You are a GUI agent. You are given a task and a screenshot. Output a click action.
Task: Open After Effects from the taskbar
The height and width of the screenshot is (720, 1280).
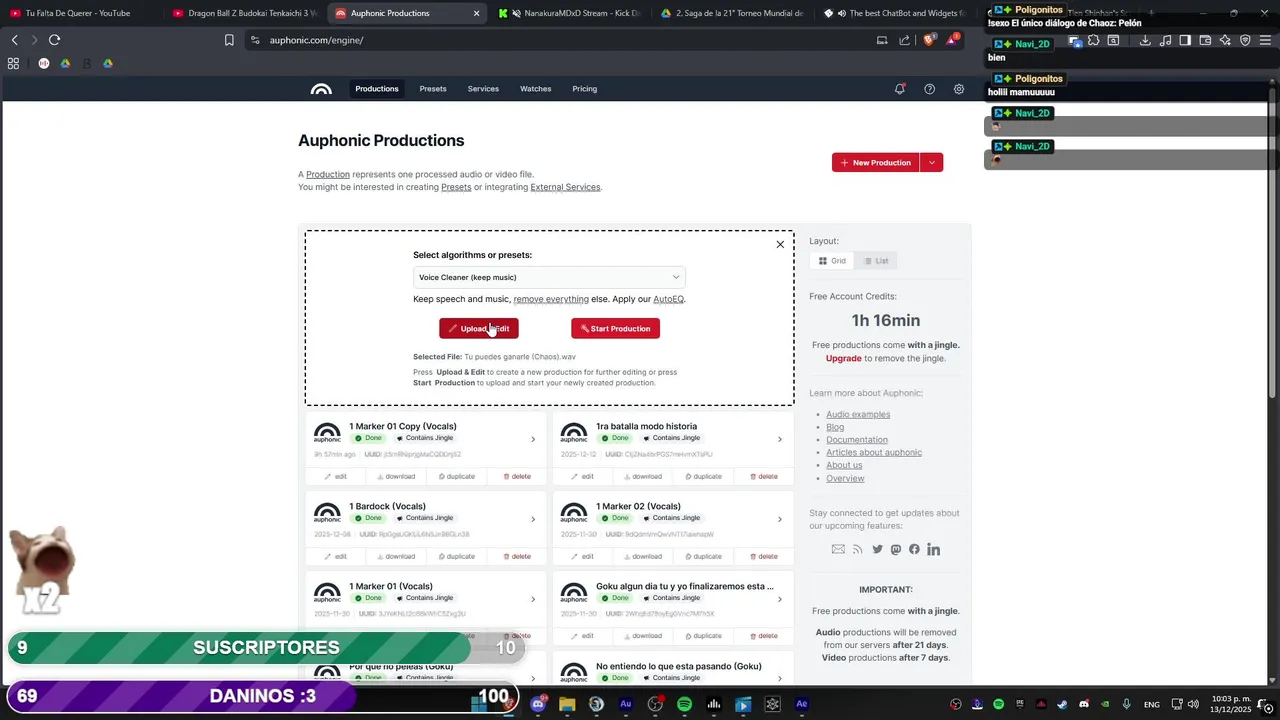tap(801, 704)
